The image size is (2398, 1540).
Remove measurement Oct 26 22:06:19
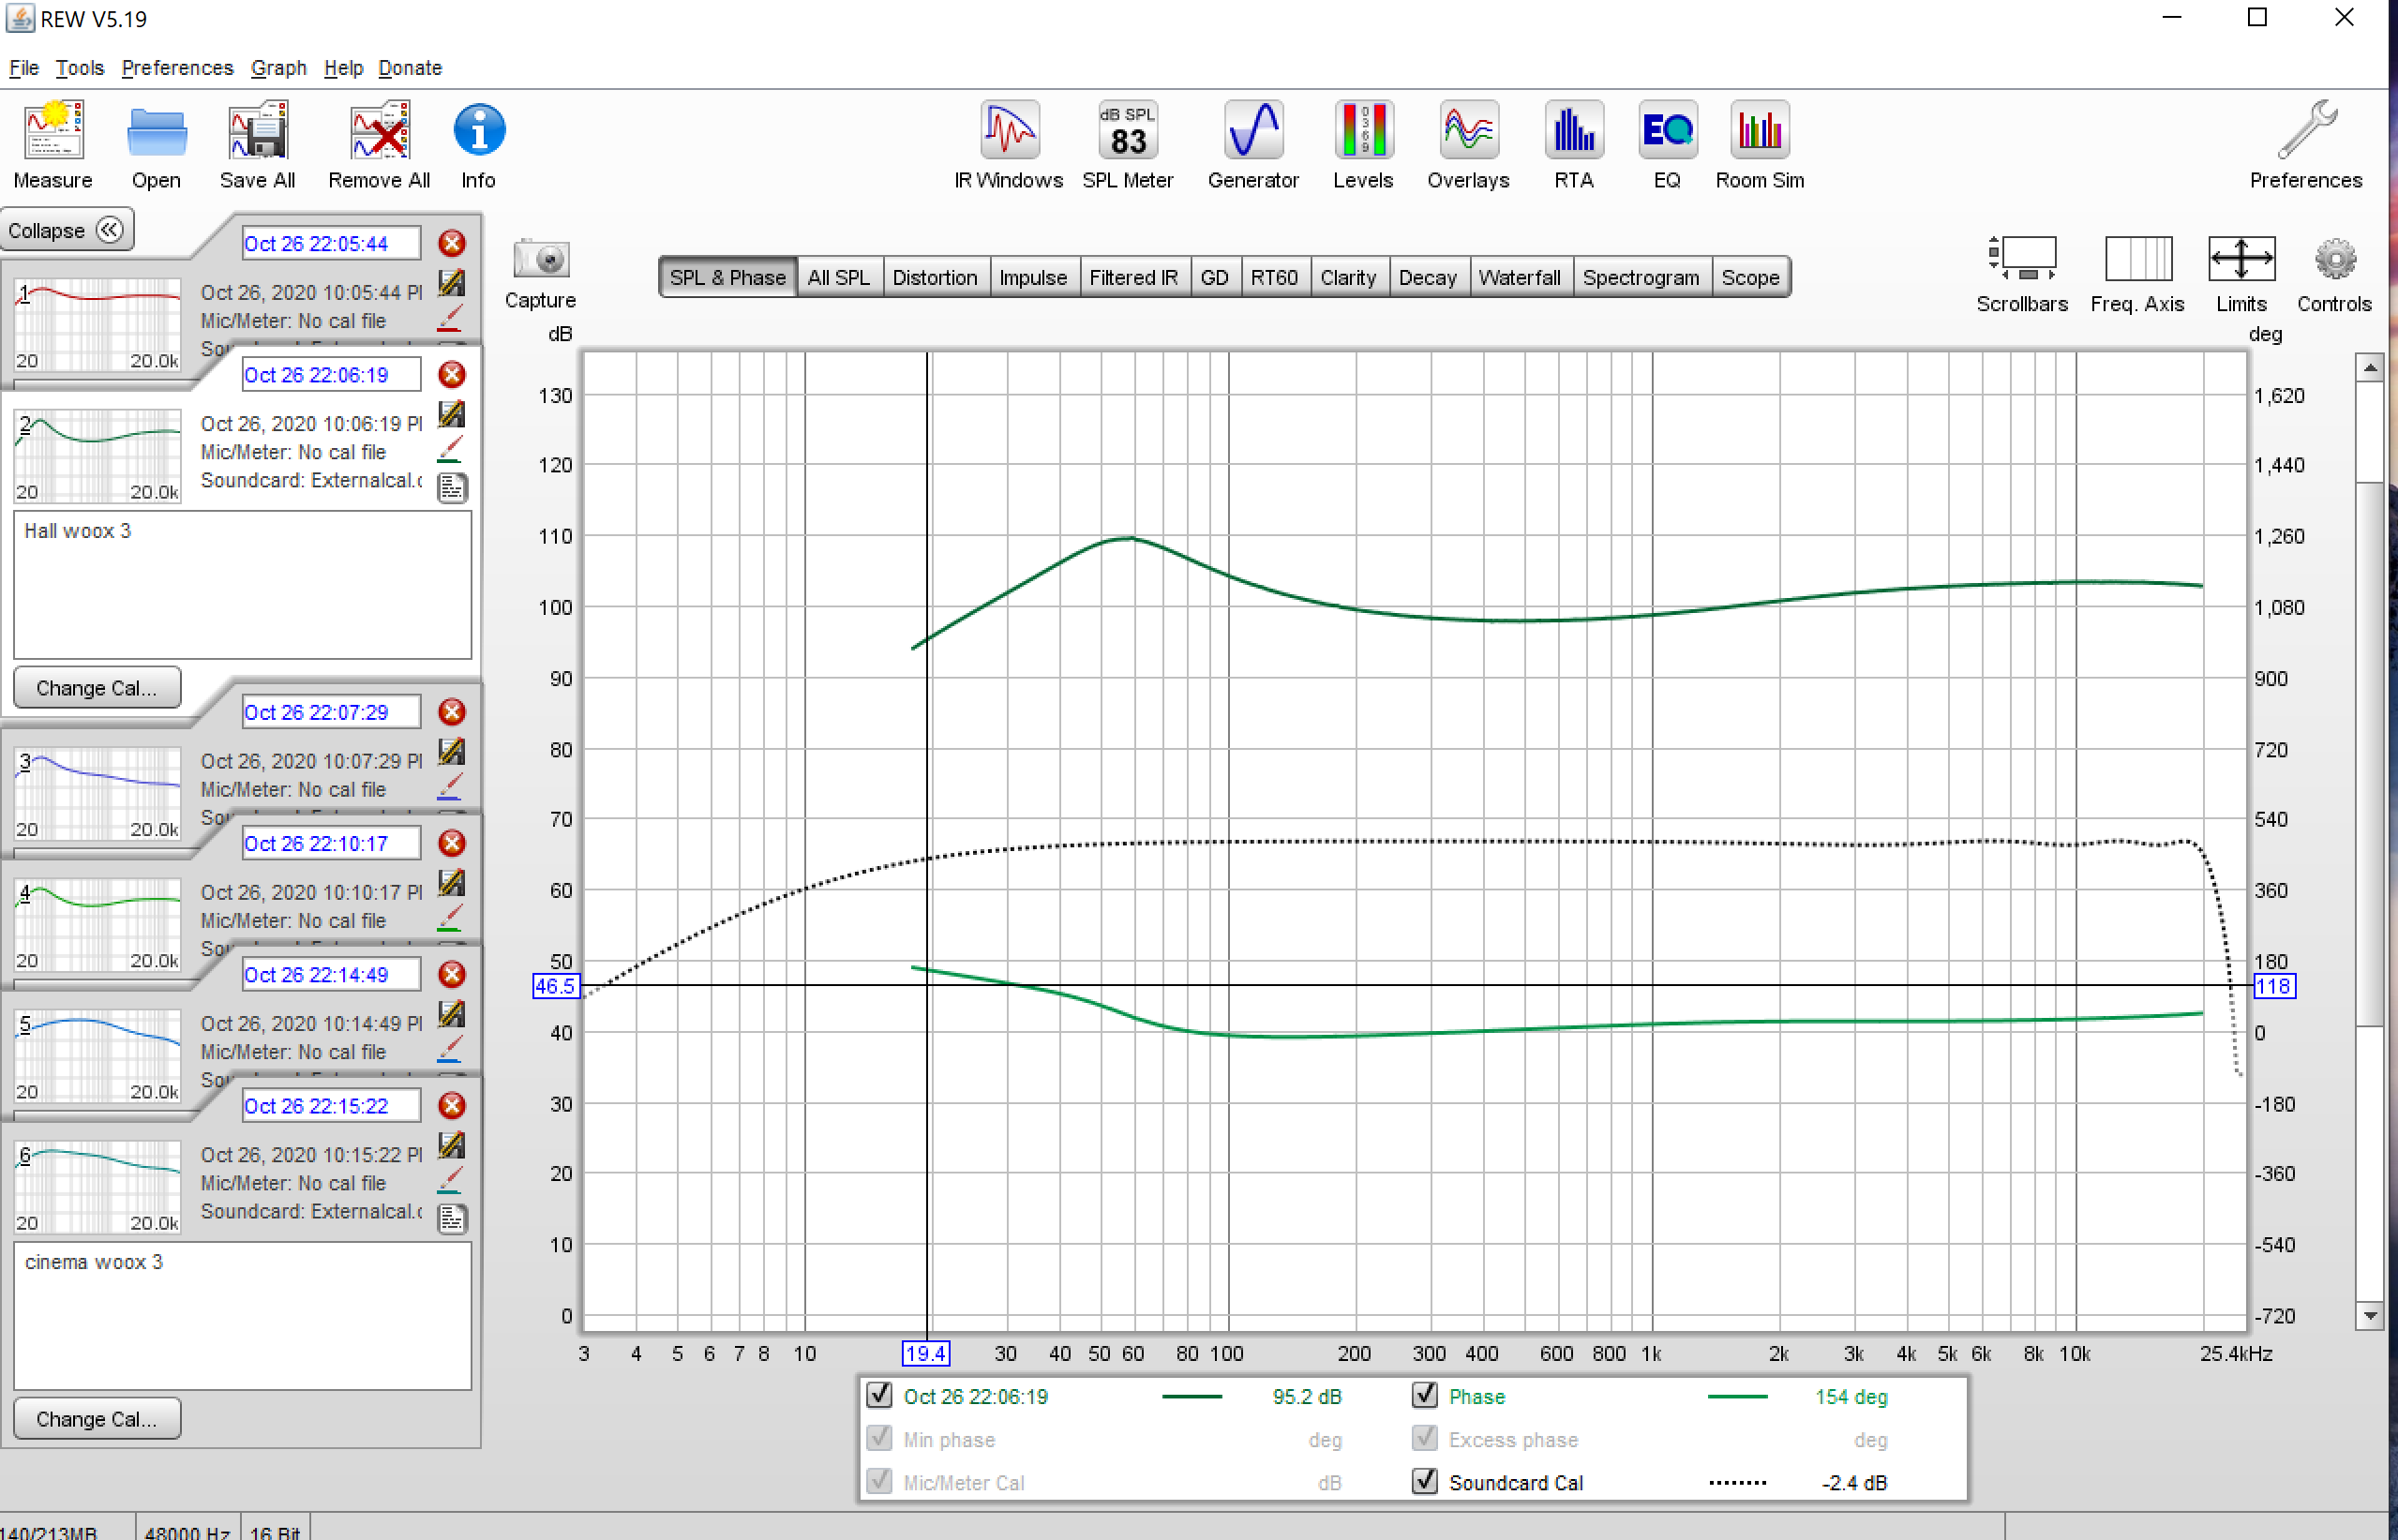tap(452, 374)
